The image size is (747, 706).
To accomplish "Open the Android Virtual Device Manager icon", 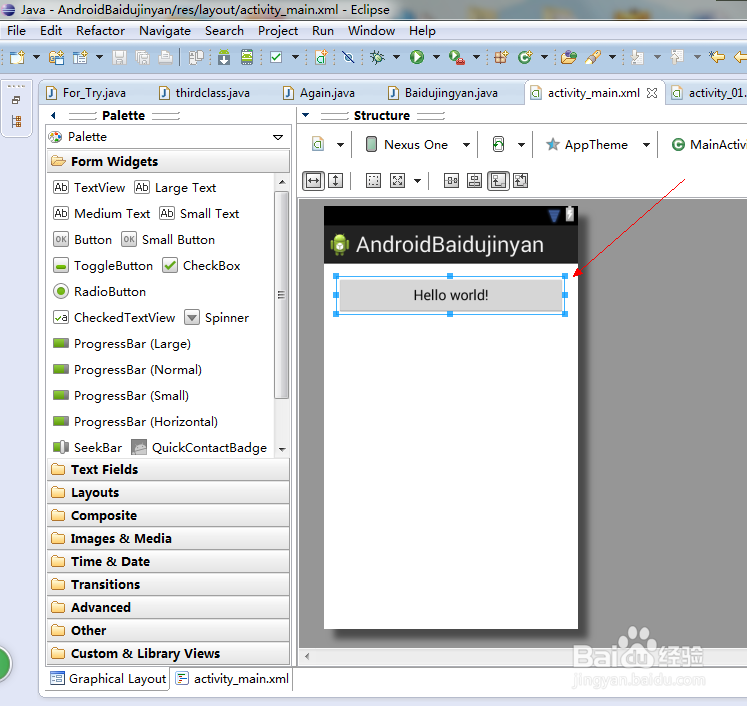I will 247,58.
